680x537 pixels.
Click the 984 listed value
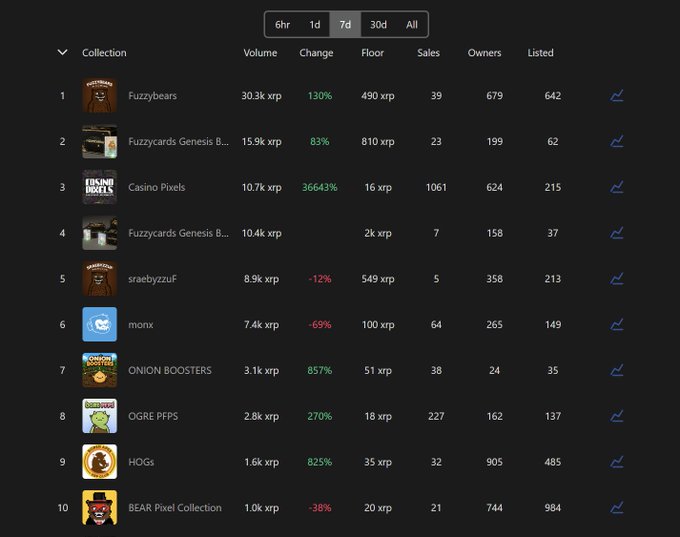coord(552,508)
